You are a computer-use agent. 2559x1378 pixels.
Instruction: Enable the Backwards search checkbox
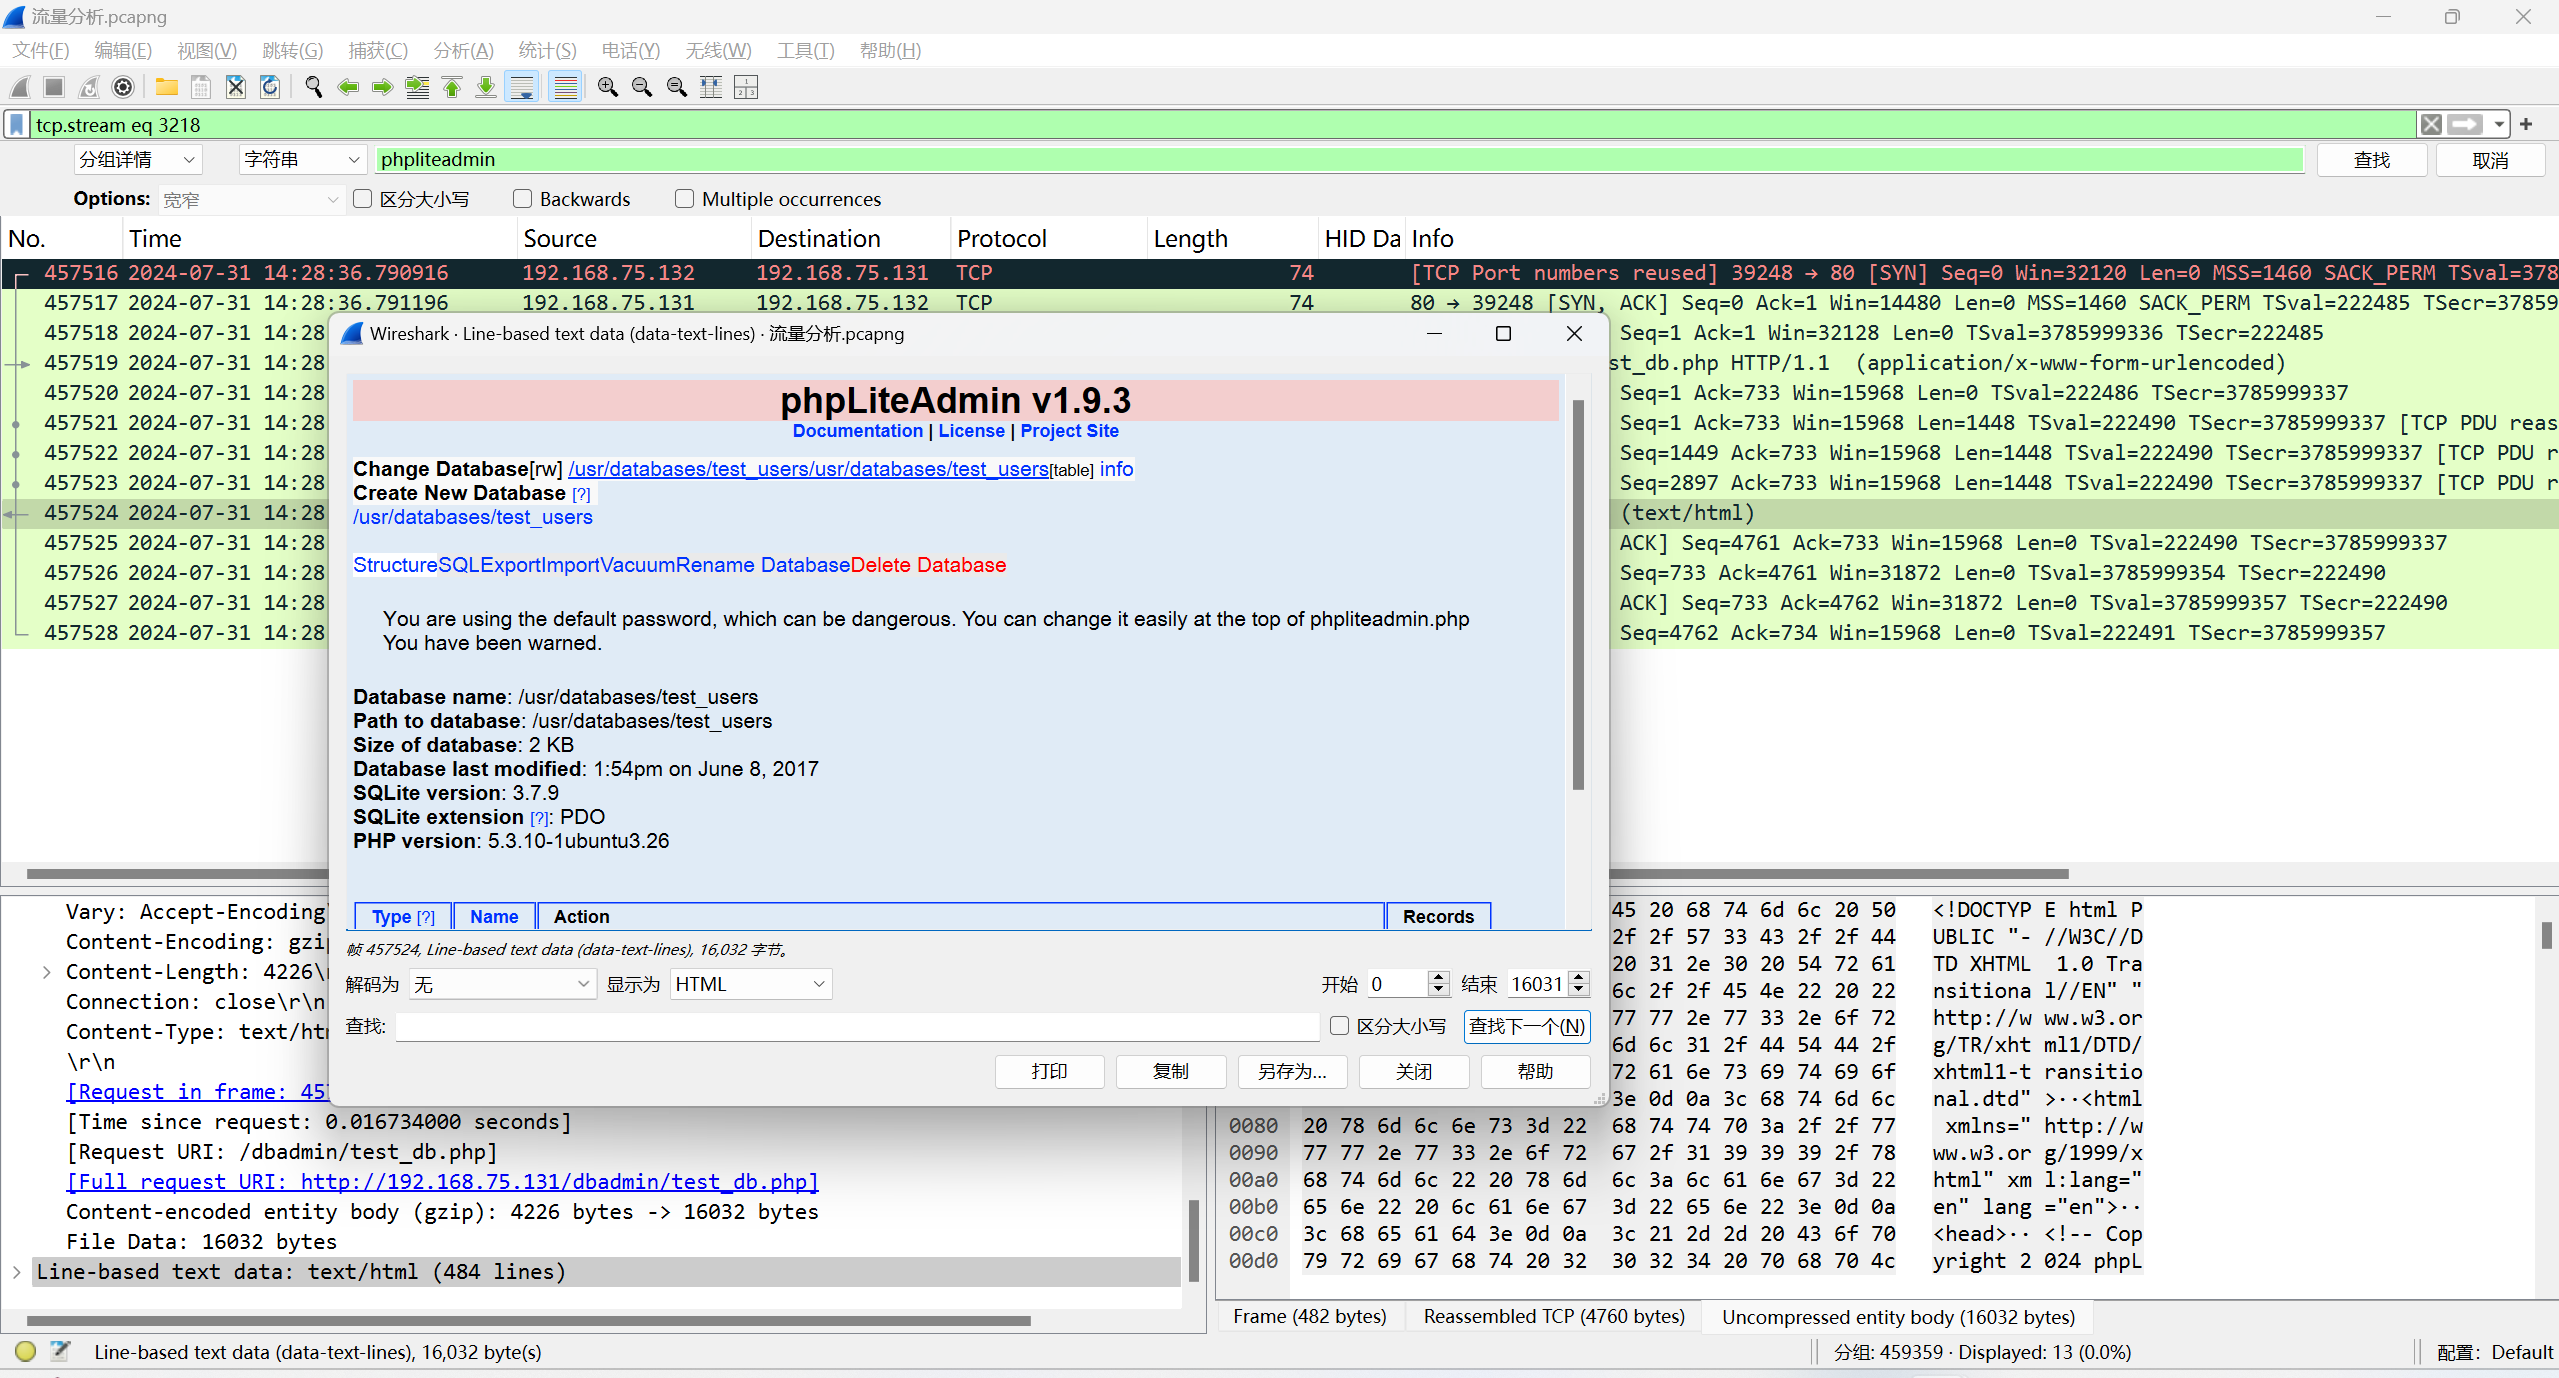[523, 199]
